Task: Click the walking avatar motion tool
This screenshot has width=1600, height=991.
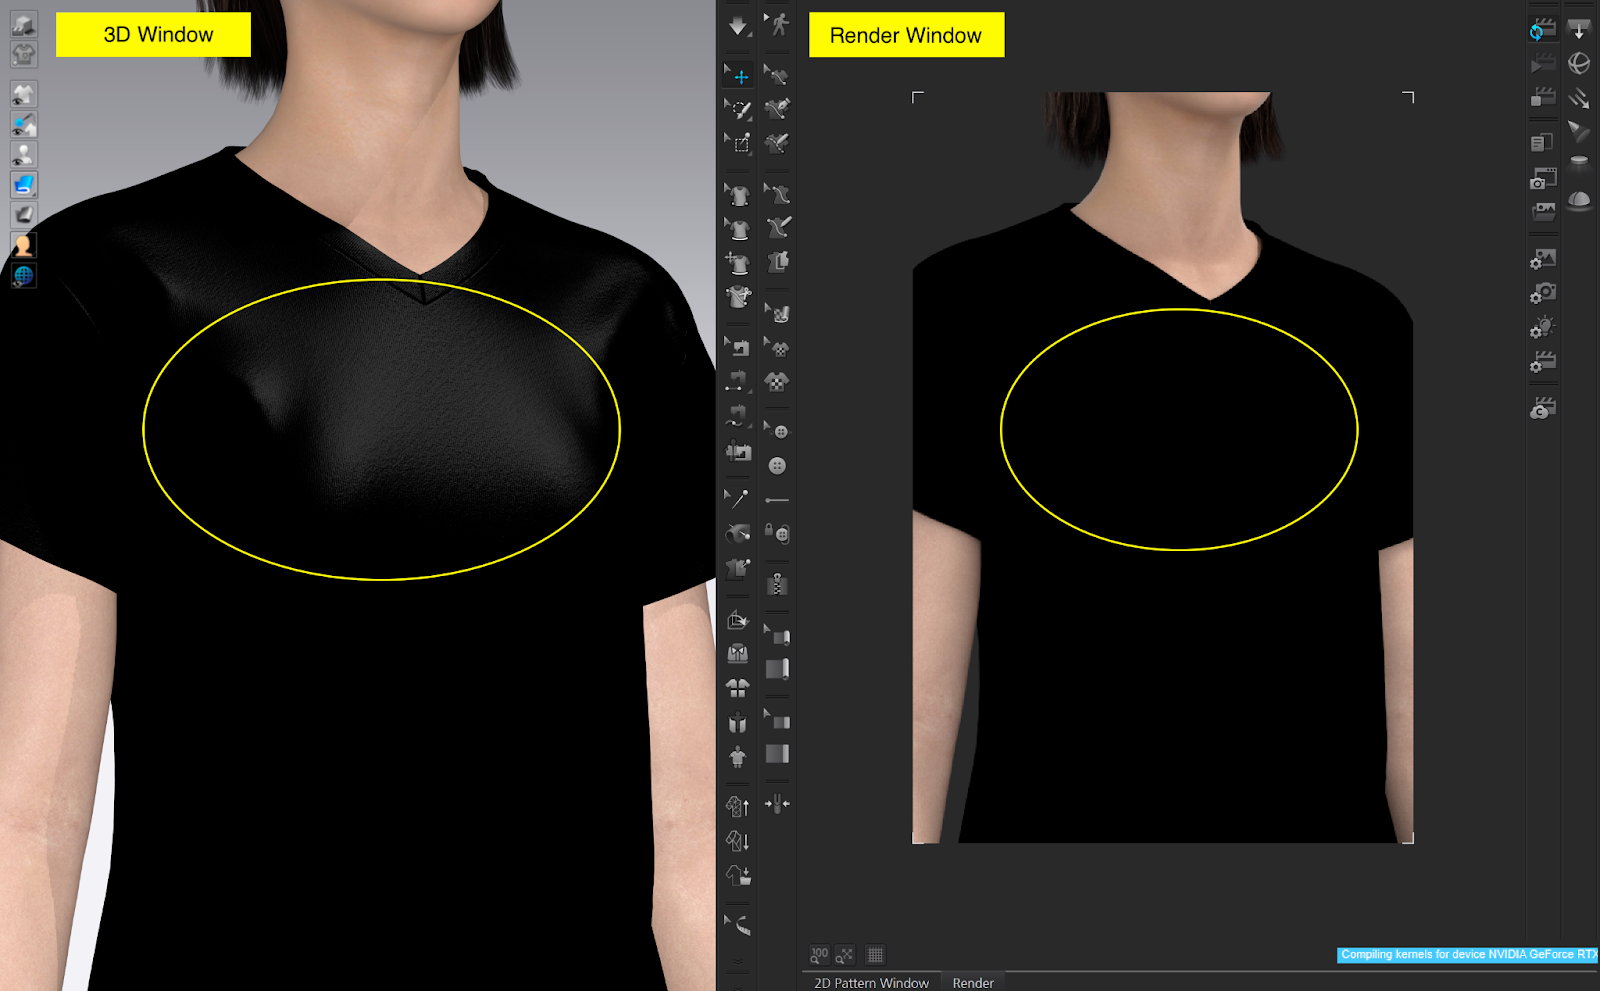Action: click(777, 24)
